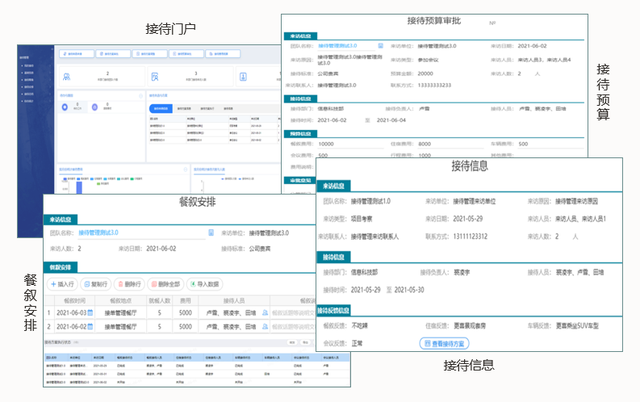Open calendar icon for 2021-06-02 meal row
The image size is (640, 402).
point(89,326)
